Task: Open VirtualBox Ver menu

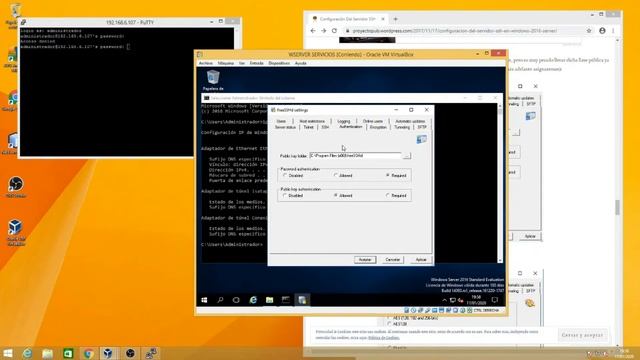Action: tap(242, 63)
